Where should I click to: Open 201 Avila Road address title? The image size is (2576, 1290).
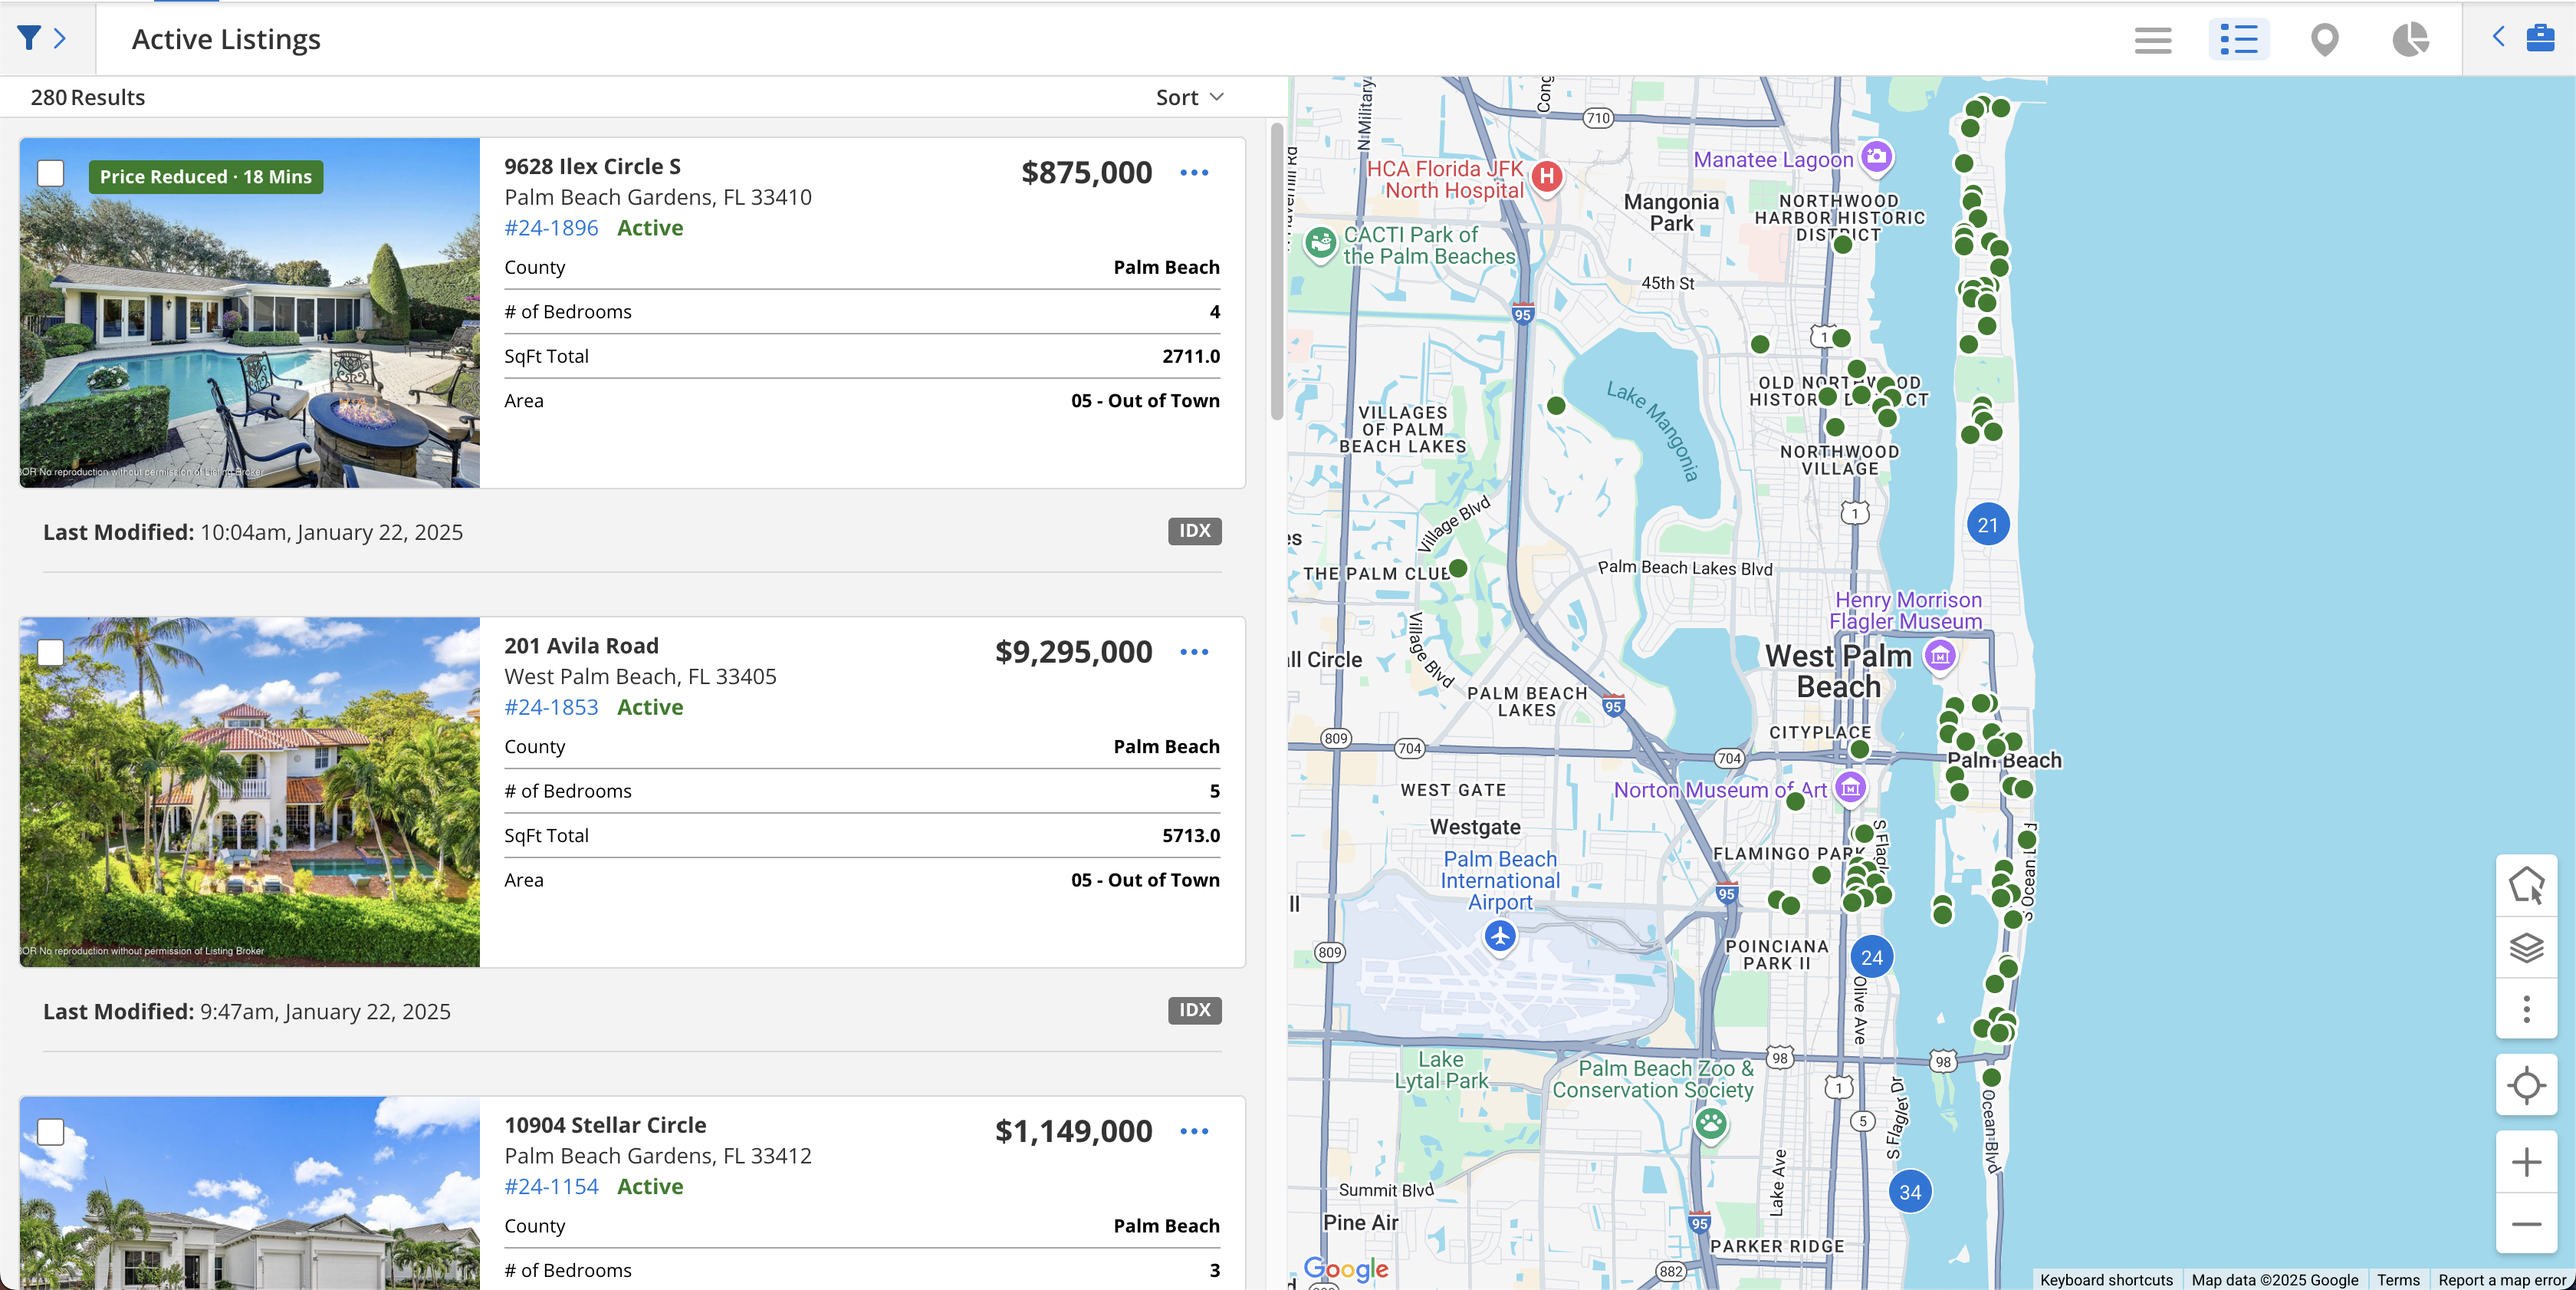click(581, 645)
